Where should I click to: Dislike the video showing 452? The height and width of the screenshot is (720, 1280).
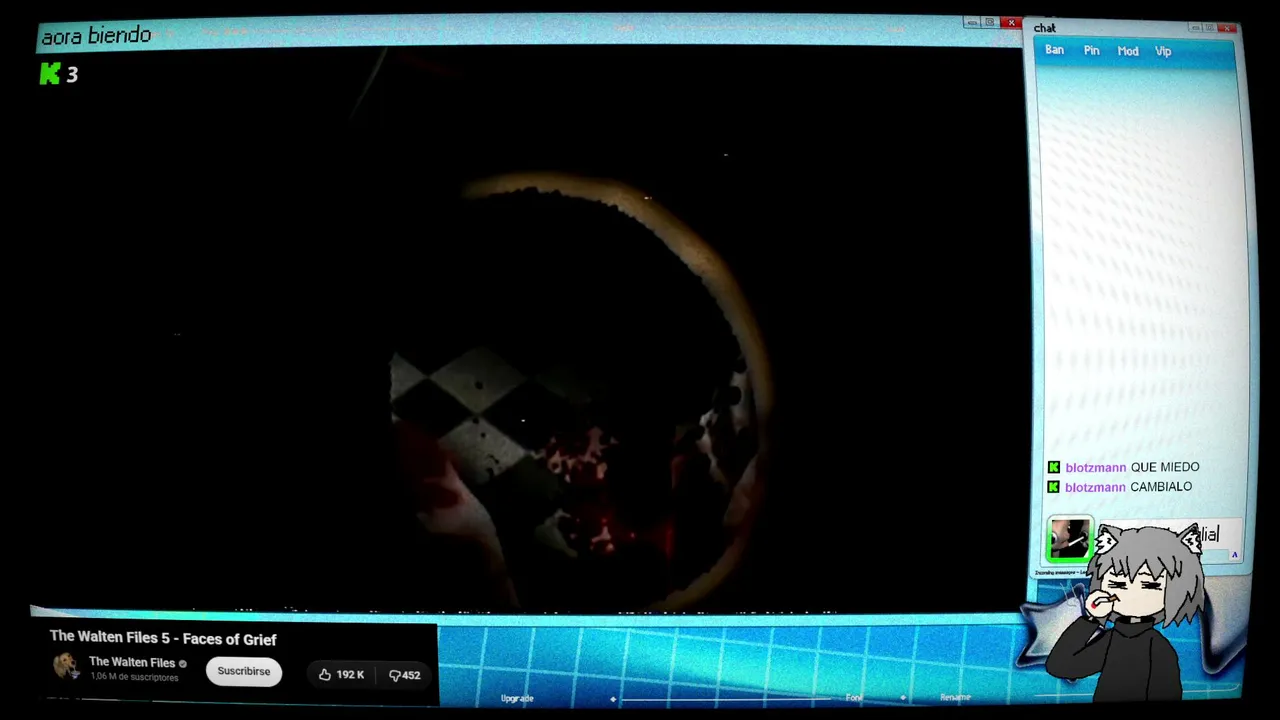405,675
